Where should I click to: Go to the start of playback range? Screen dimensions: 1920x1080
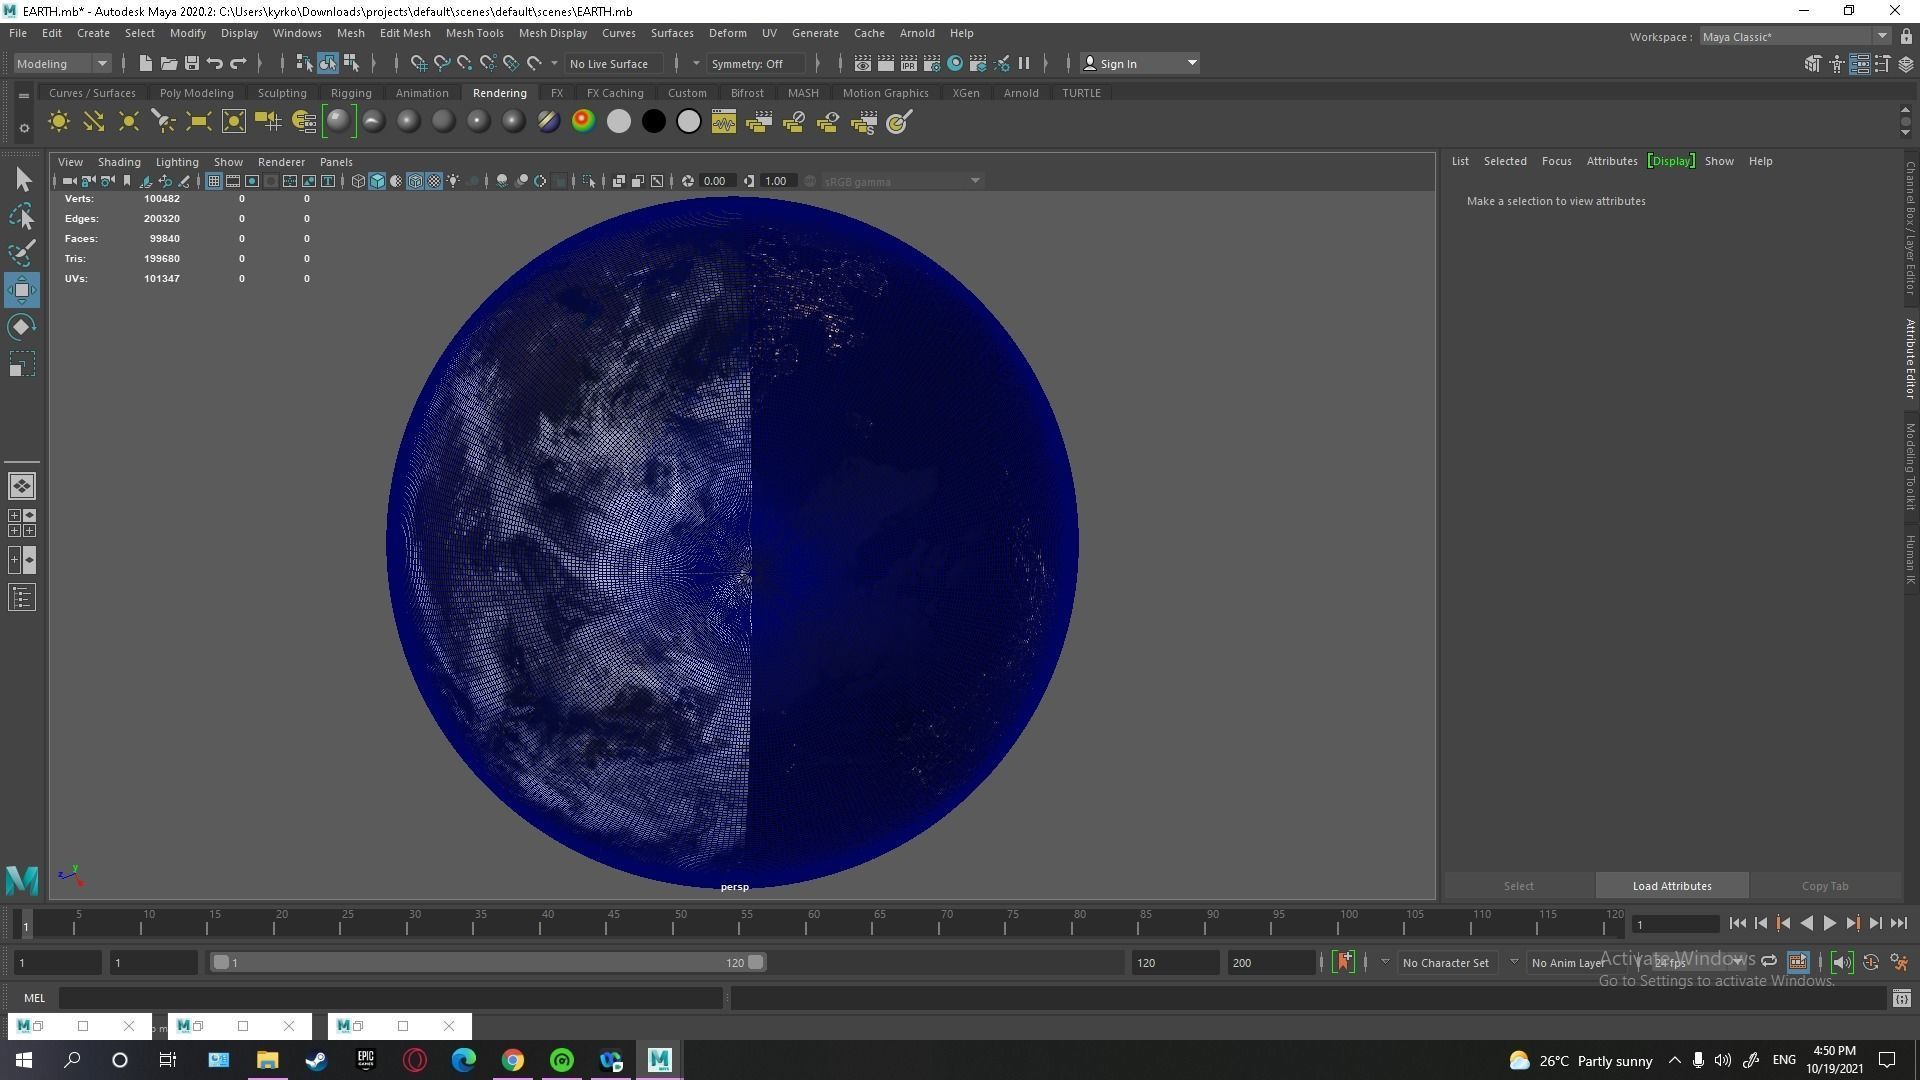click(x=1737, y=924)
